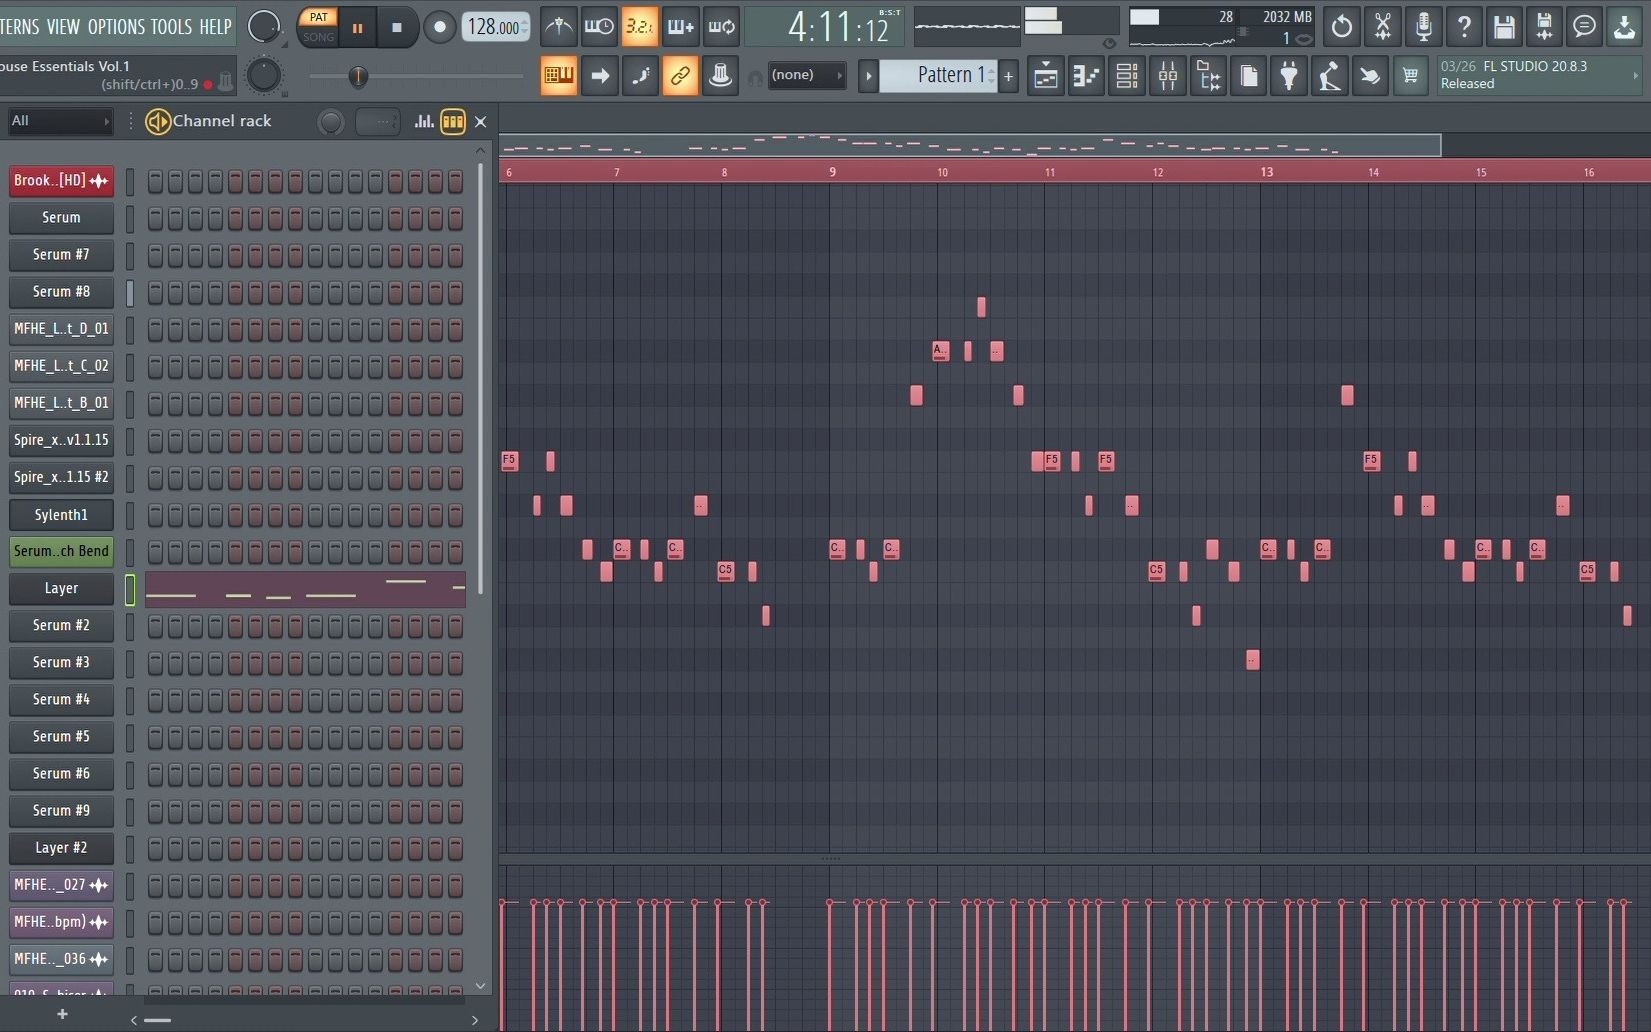The width and height of the screenshot is (1651, 1032).
Task: Click the auto scrolling arrow icon
Action: 600,75
